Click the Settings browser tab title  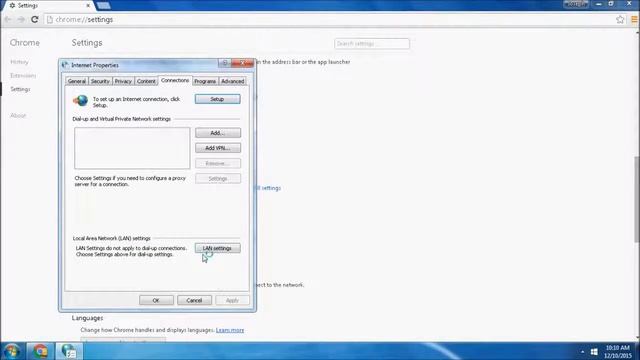point(27,6)
